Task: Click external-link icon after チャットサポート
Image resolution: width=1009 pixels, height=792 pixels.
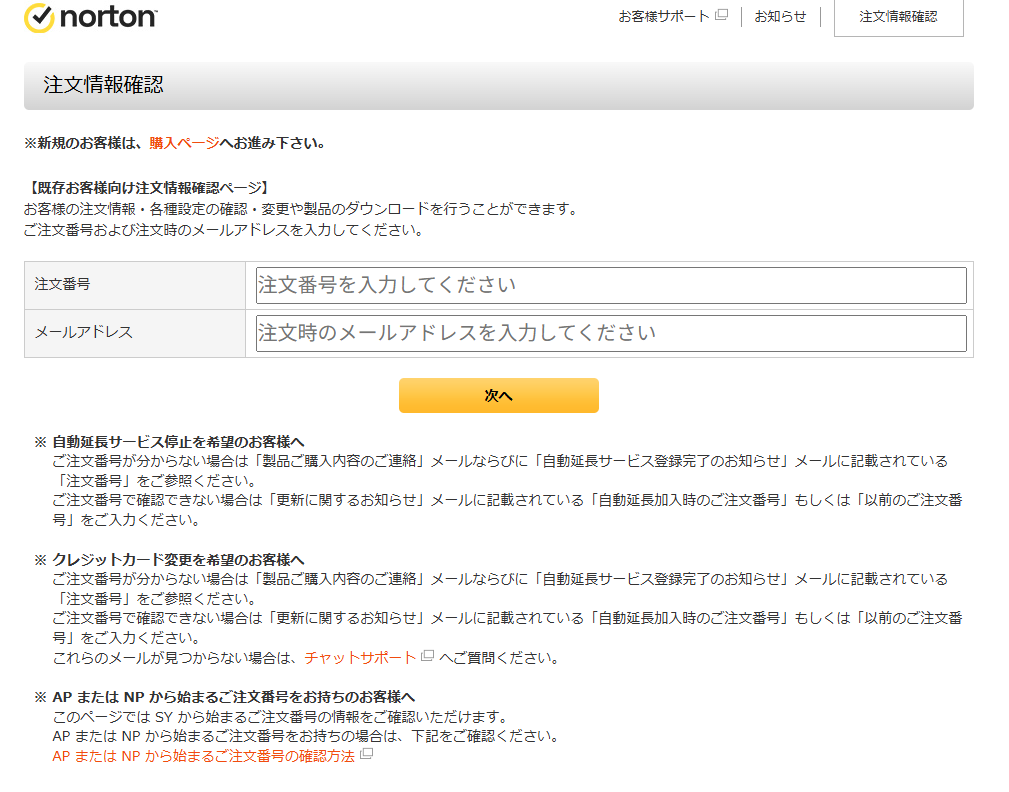Action: click(427, 656)
